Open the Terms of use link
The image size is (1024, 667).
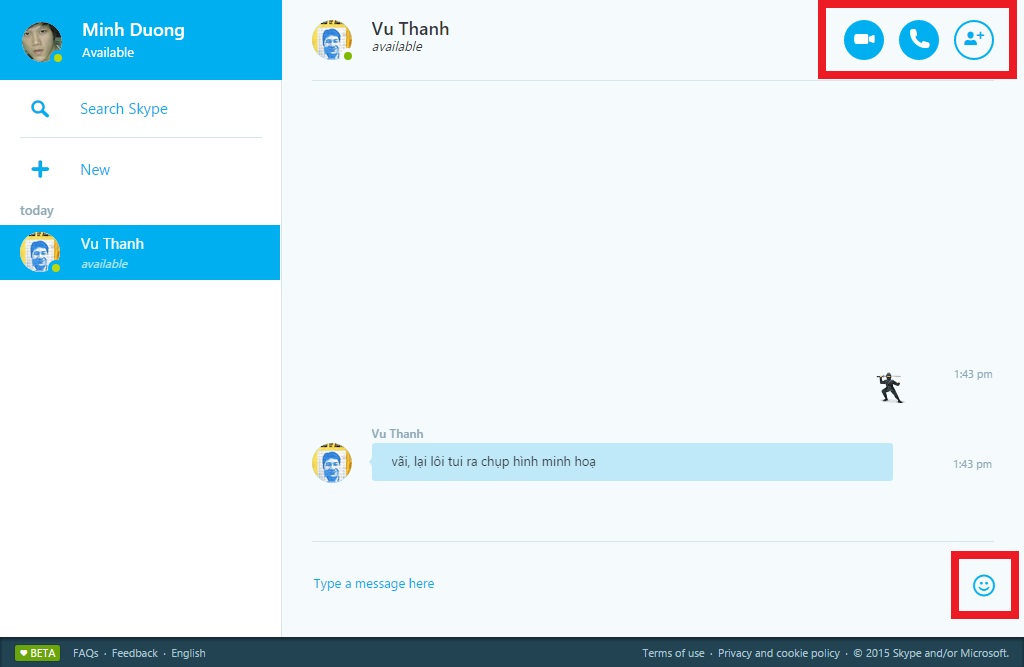coord(673,653)
